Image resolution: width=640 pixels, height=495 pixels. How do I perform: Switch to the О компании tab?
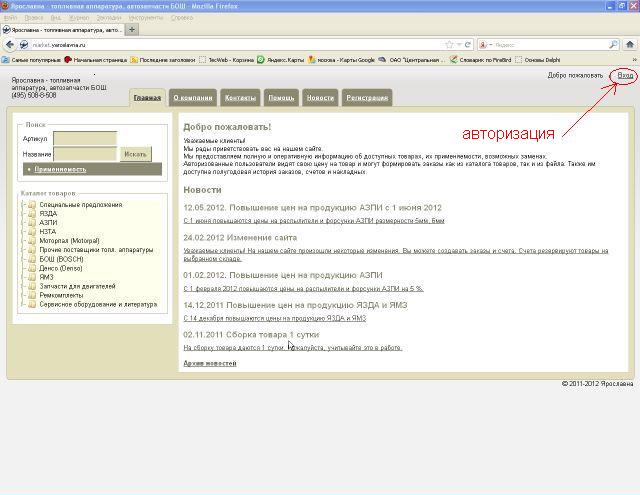point(192,98)
